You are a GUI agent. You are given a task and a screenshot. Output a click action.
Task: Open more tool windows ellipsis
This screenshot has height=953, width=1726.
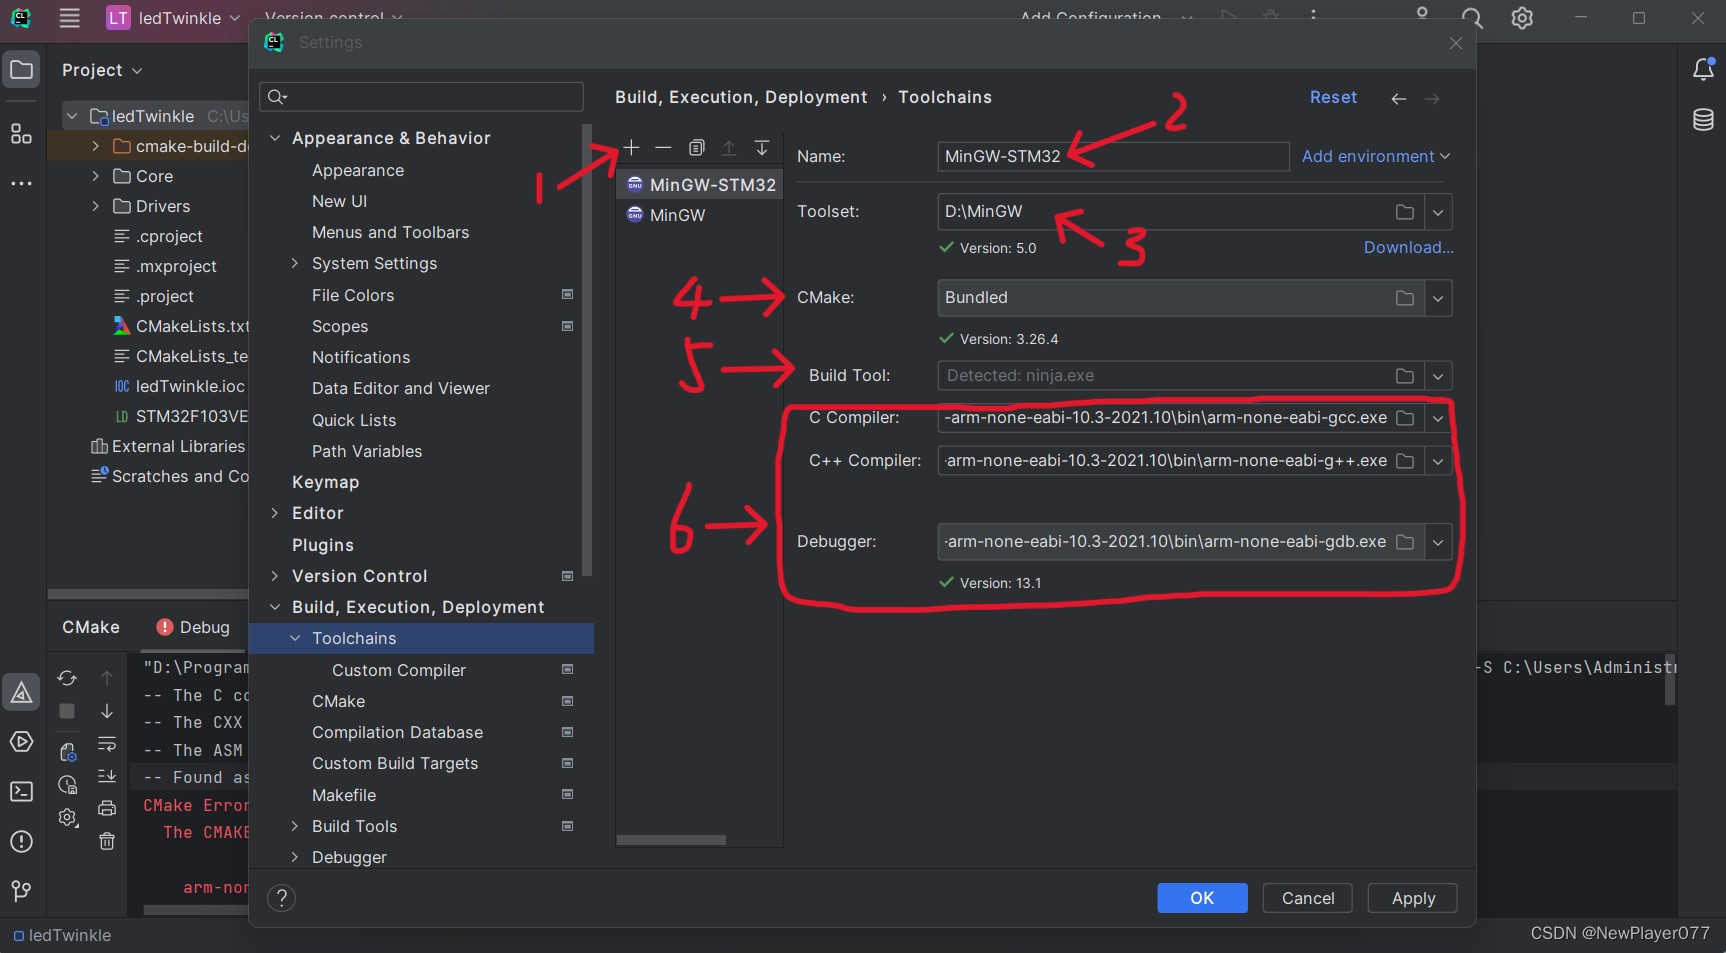tap(21, 184)
